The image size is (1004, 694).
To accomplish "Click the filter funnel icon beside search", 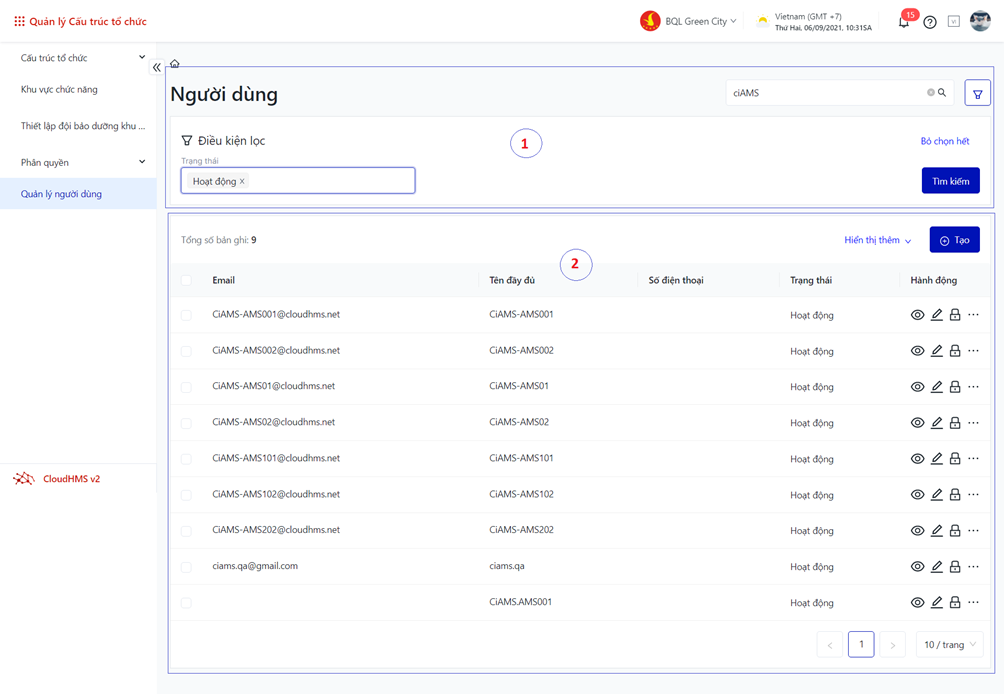I will coord(977,94).
